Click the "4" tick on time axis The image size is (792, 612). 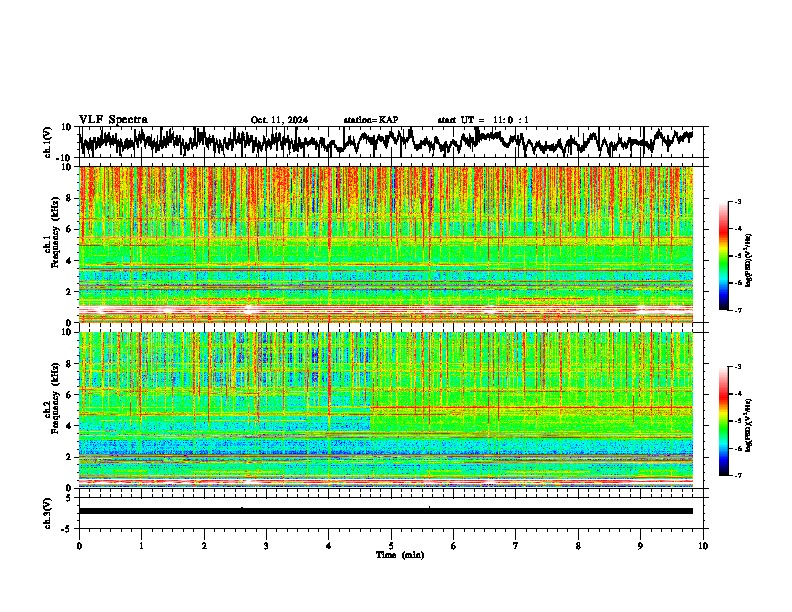[329, 546]
